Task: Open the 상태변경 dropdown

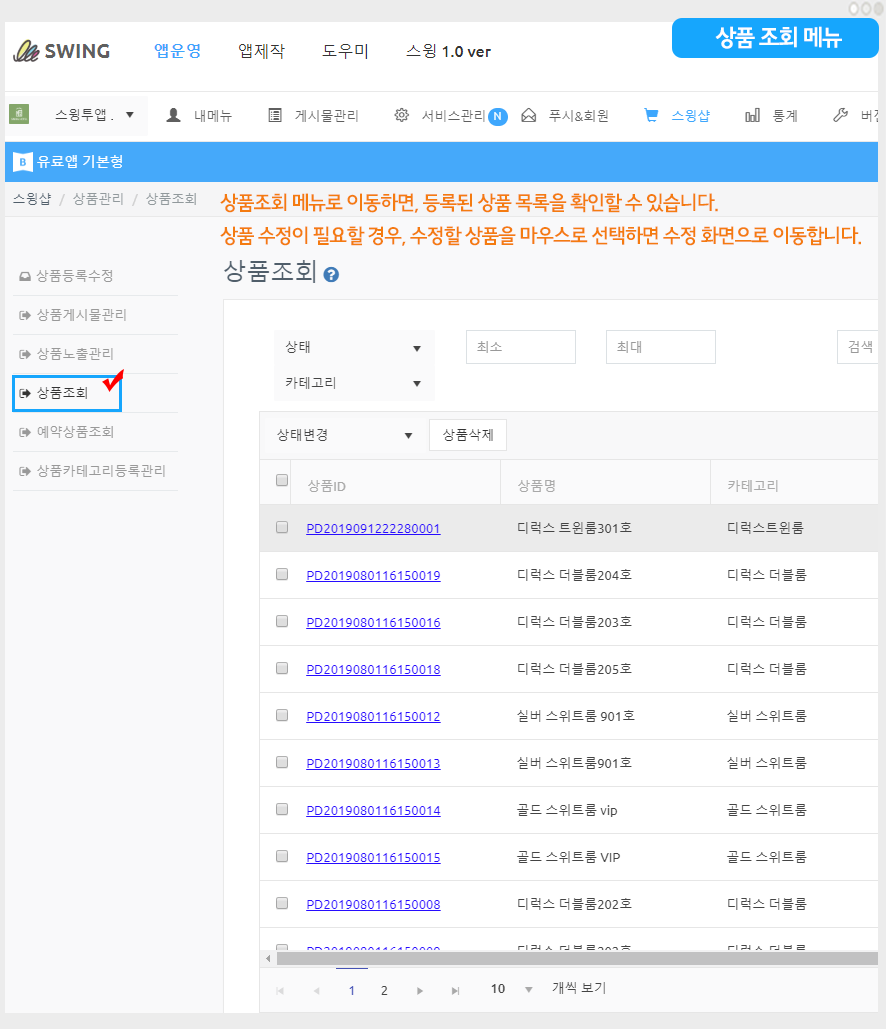Action: (344, 435)
